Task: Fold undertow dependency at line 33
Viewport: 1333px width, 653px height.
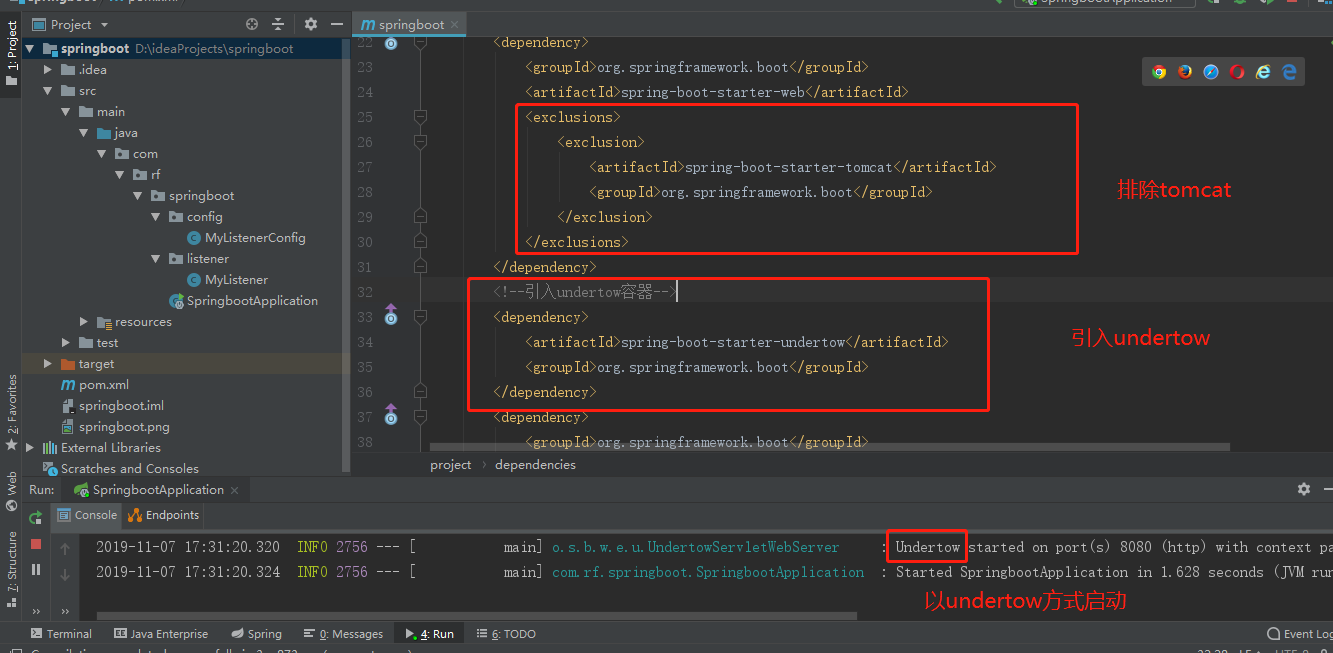Action: [x=420, y=317]
